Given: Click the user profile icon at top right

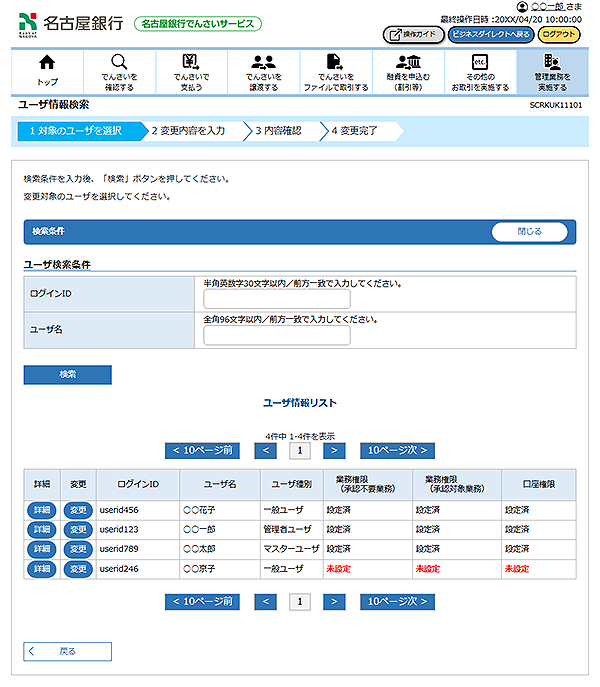Looking at the screenshot, I should 522,7.
